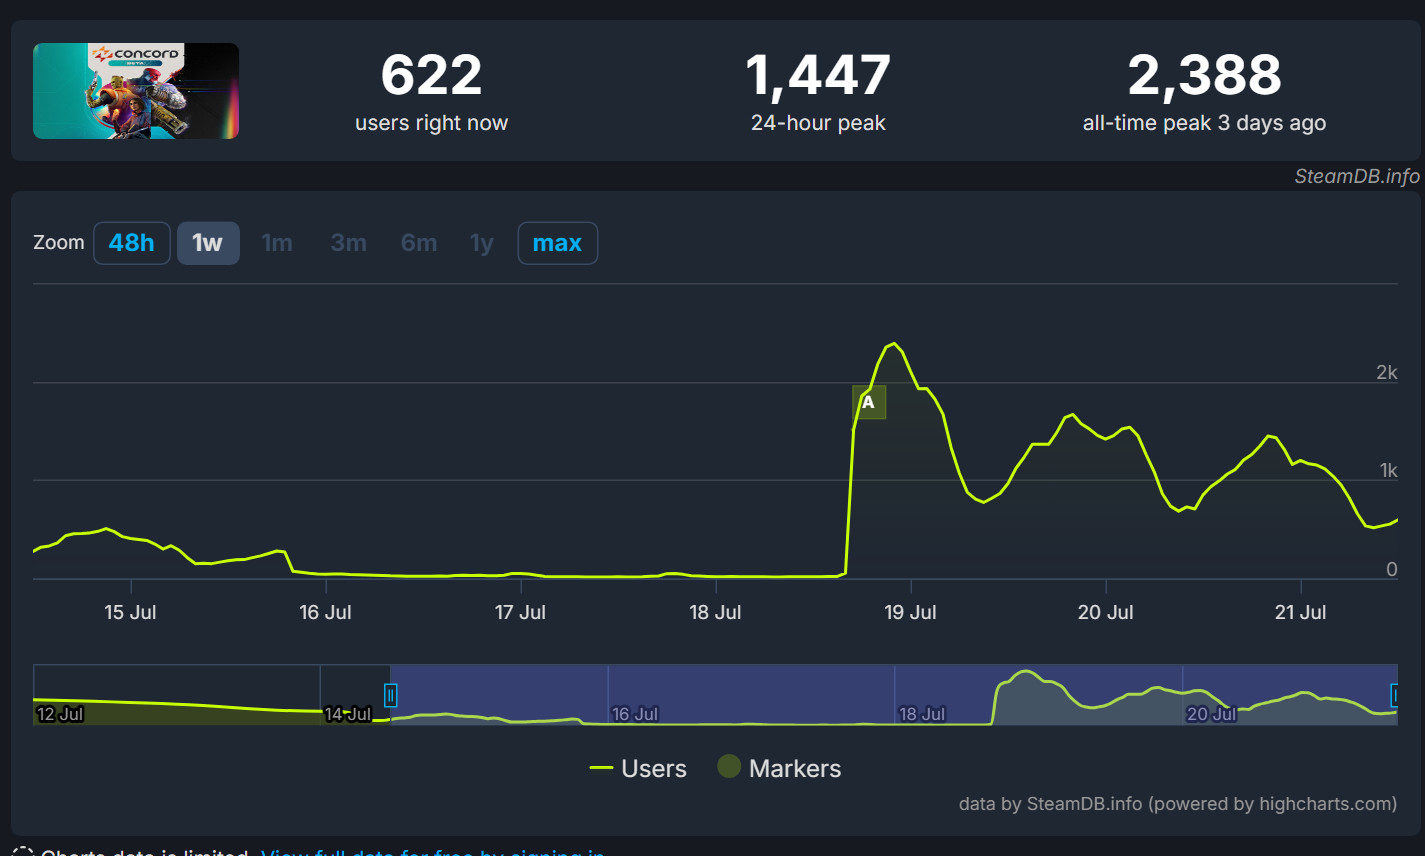Screen dimensions: 1425x856
Task: Click the 17 Jul axis label
Action: (x=520, y=612)
